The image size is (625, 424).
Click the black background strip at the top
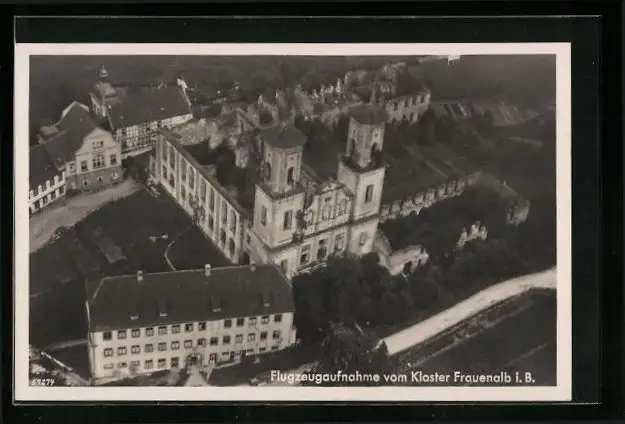(x=300, y=28)
